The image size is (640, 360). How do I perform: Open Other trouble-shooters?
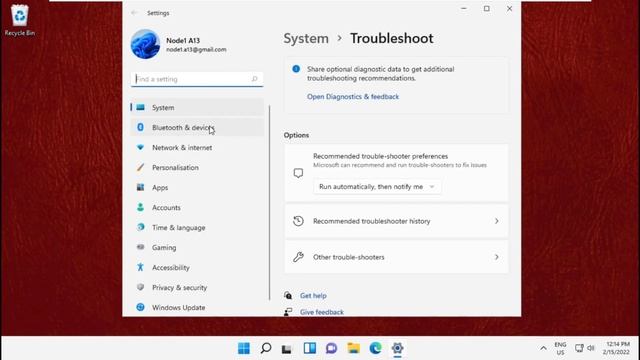(x=396, y=257)
